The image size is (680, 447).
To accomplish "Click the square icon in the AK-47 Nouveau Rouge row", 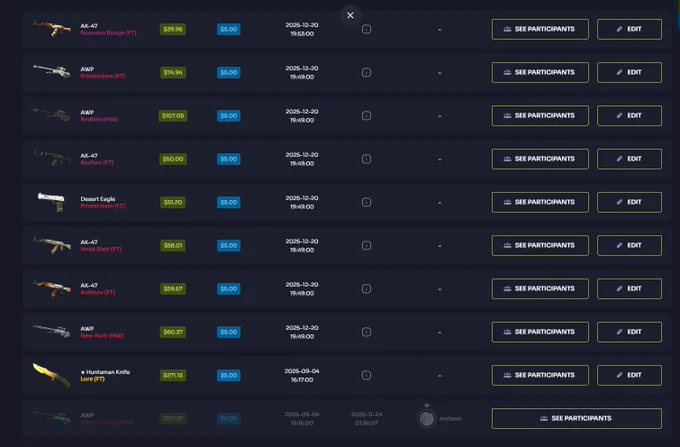I will pos(366,29).
